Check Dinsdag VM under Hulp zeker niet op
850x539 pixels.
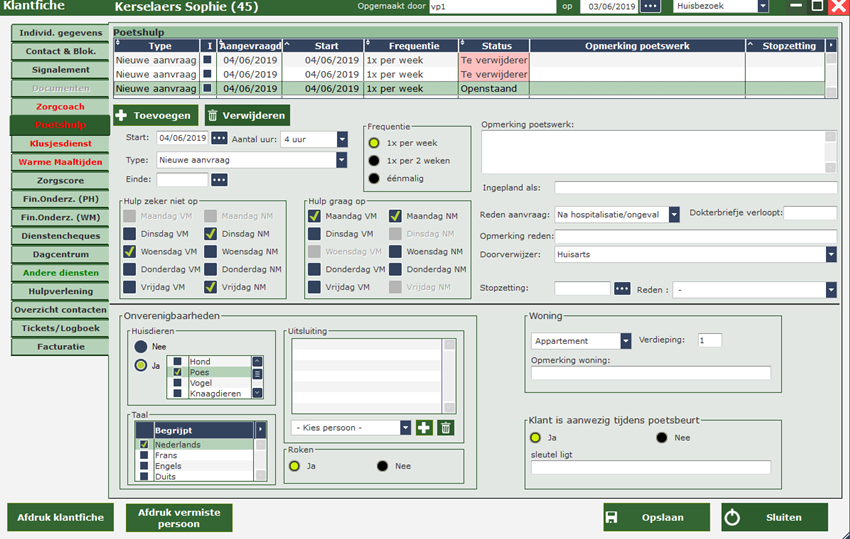pyautogui.click(x=131, y=234)
